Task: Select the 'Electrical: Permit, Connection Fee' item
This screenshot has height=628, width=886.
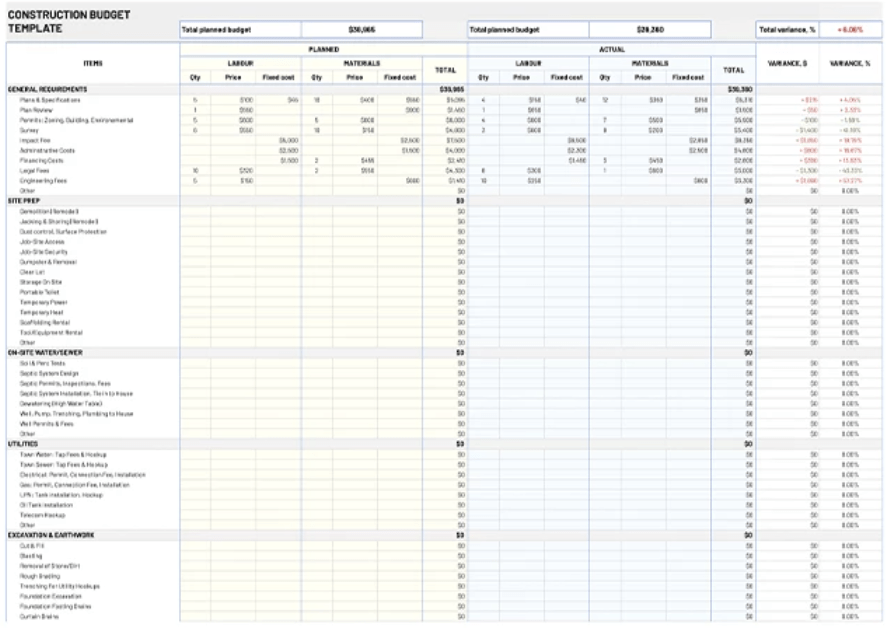Action: [82, 475]
